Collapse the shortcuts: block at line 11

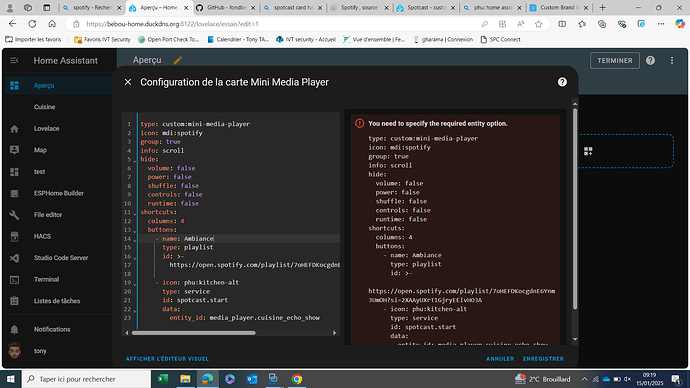135,213
